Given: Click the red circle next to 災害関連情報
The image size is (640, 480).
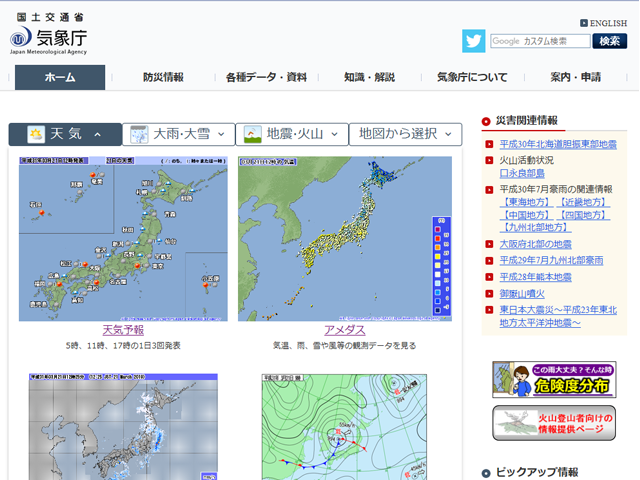Looking at the screenshot, I should click(487, 121).
